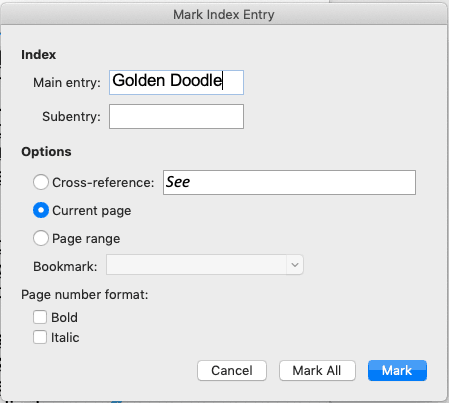Viewport: 449px width, 403px height.
Task: Click the Cross-reference 'See' text box
Action: click(x=289, y=182)
